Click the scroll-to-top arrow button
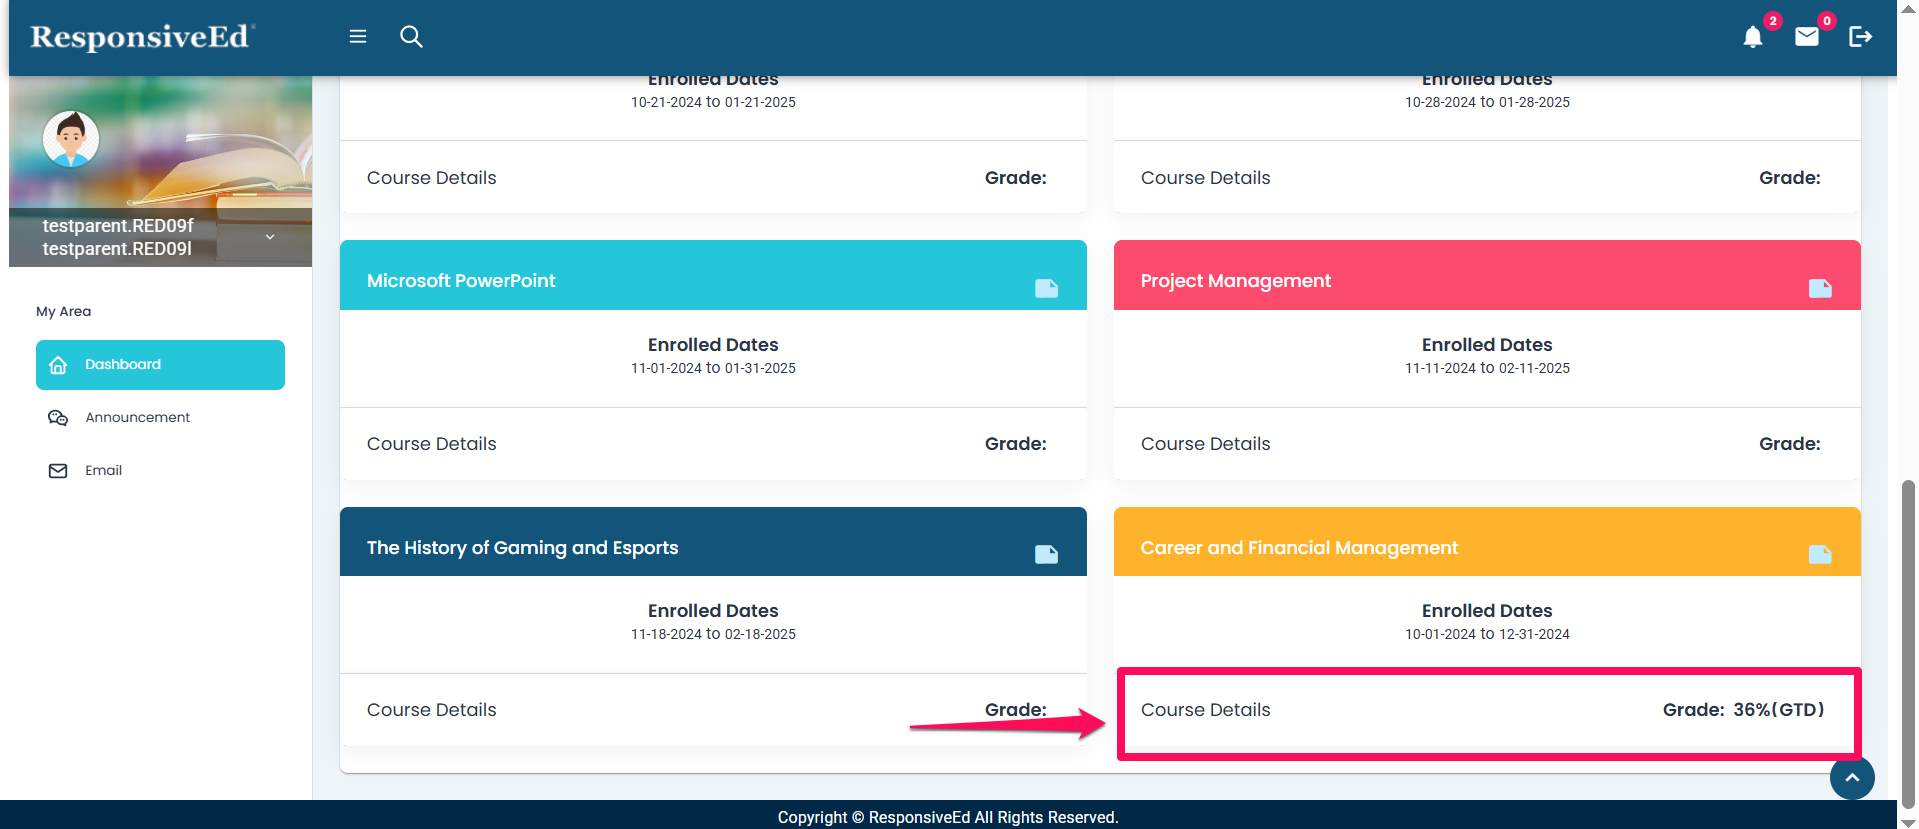The width and height of the screenshot is (1919, 829). click(x=1852, y=778)
